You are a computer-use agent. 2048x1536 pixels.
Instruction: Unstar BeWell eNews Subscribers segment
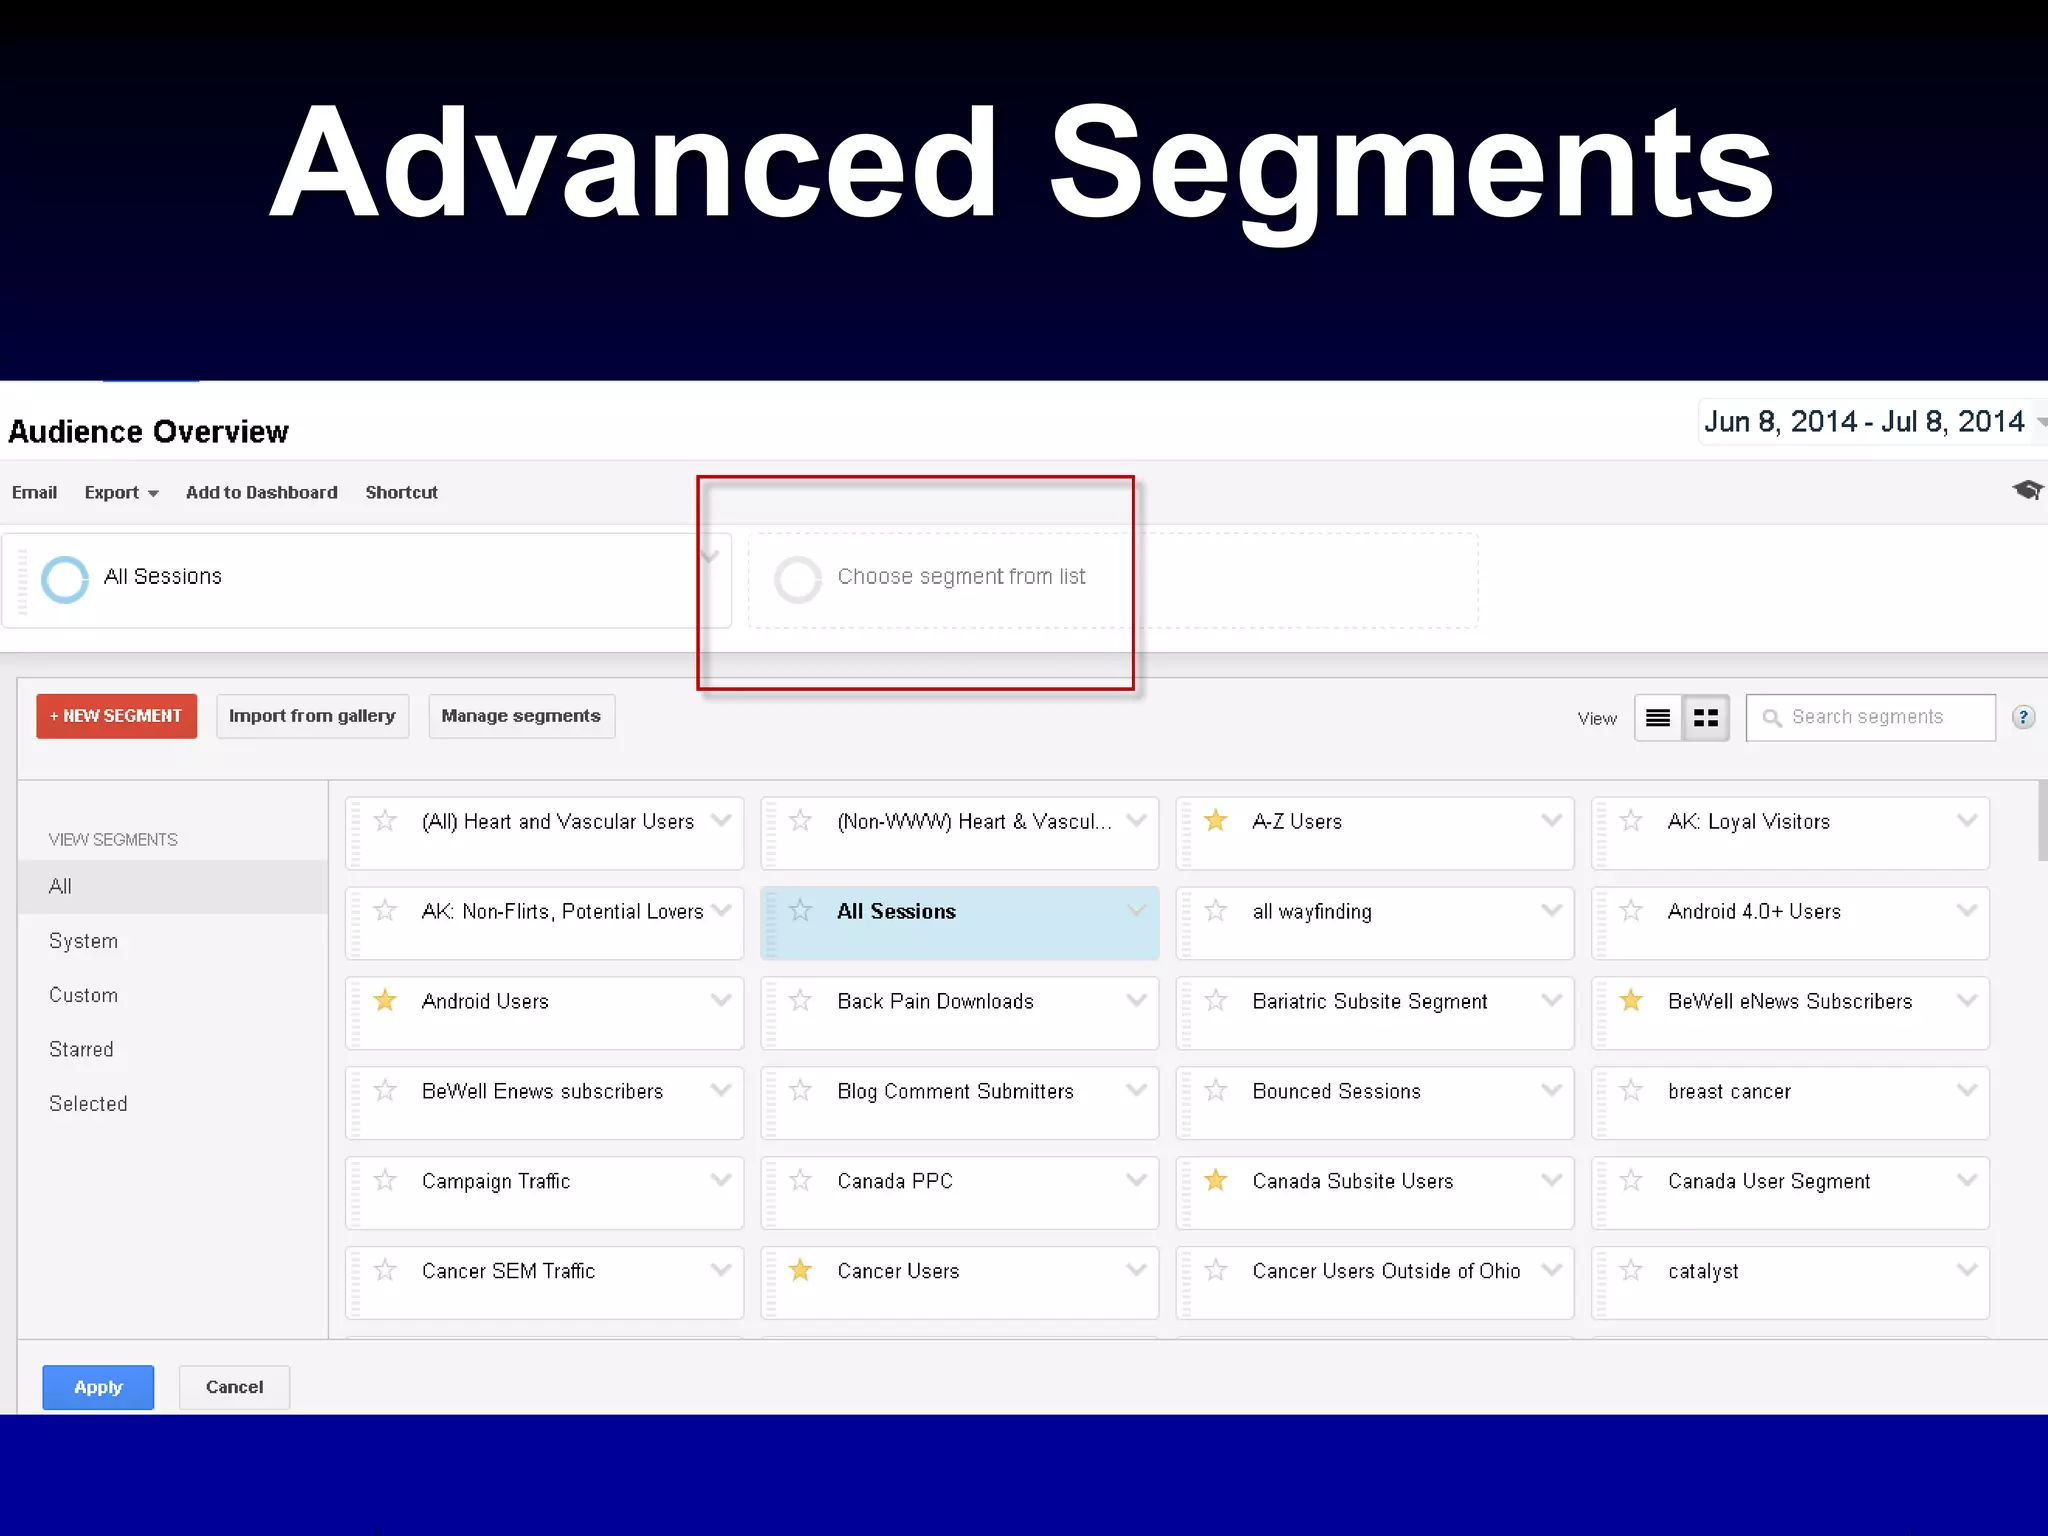click(x=1631, y=1001)
